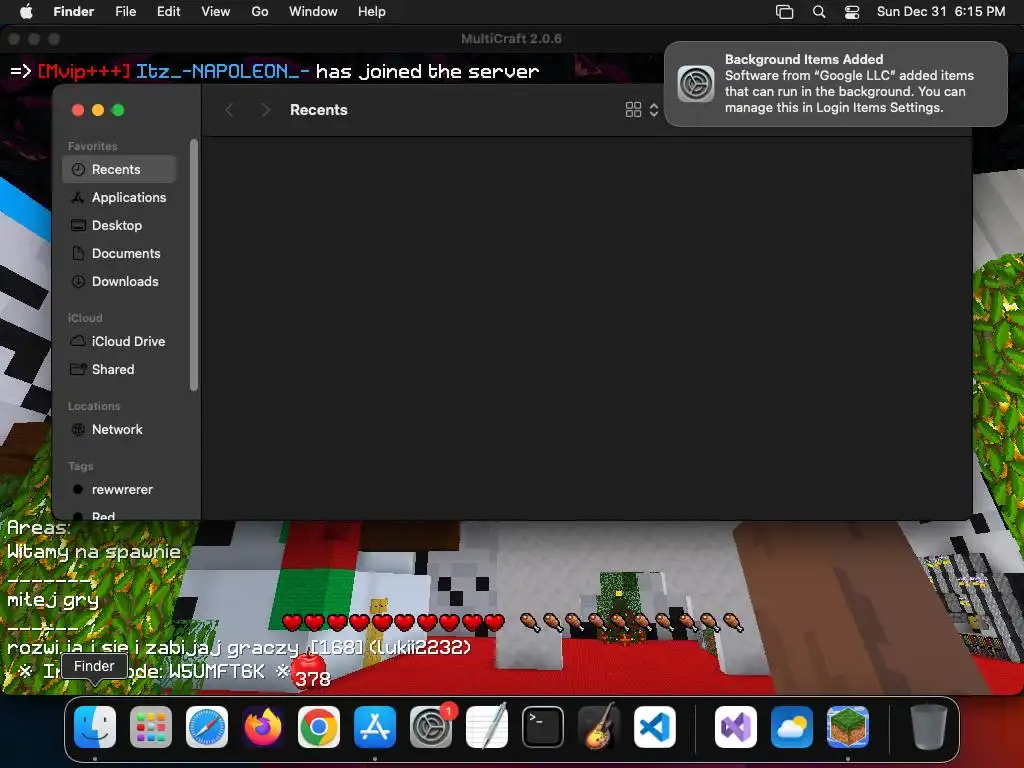
Task: Switch to MultiCraft via Dock icon
Action: (x=848, y=726)
